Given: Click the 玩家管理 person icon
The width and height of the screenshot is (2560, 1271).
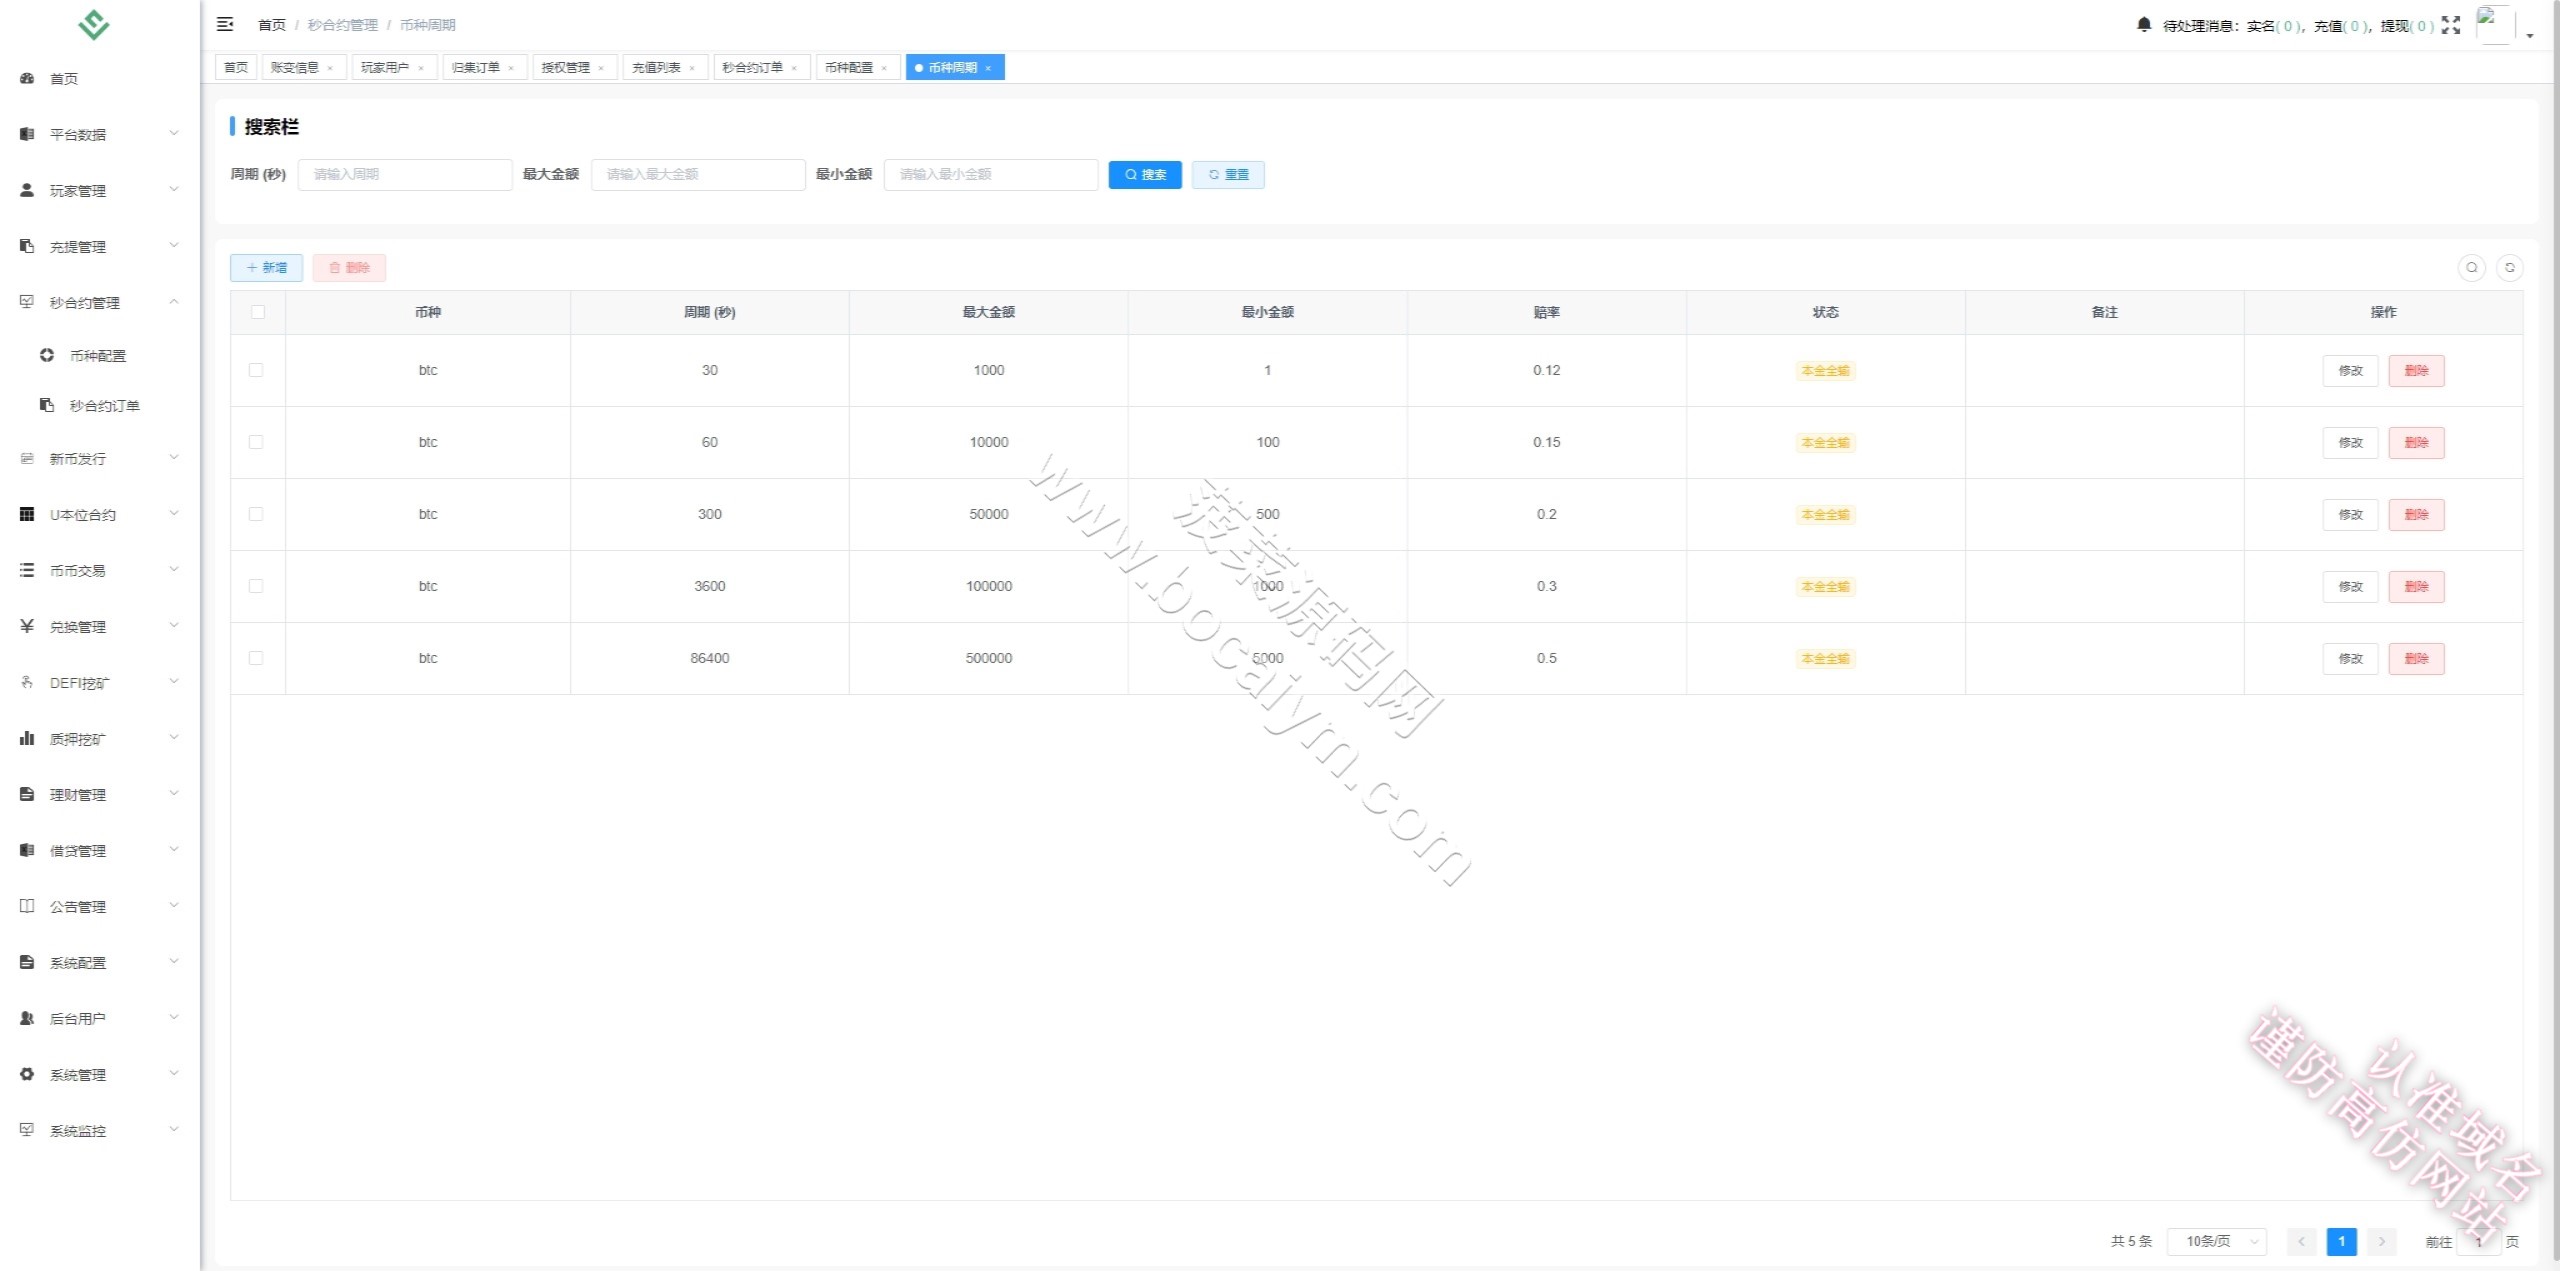Looking at the screenshot, I should (x=27, y=190).
